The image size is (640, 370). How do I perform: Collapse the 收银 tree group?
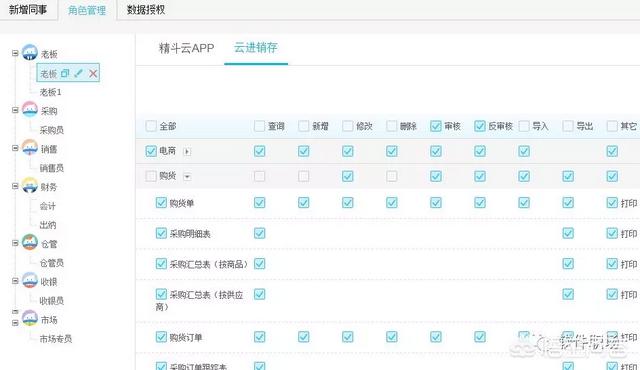pos(15,281)
